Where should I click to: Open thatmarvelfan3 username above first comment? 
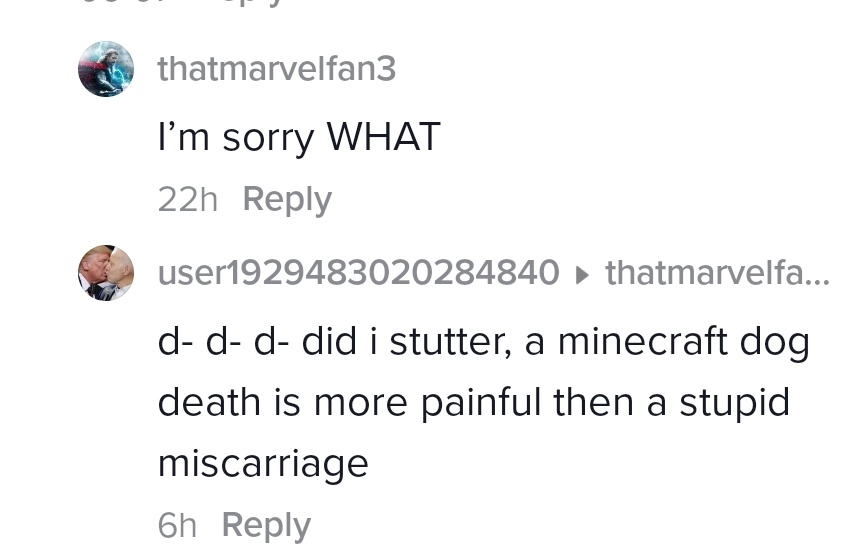coord(276,69)
